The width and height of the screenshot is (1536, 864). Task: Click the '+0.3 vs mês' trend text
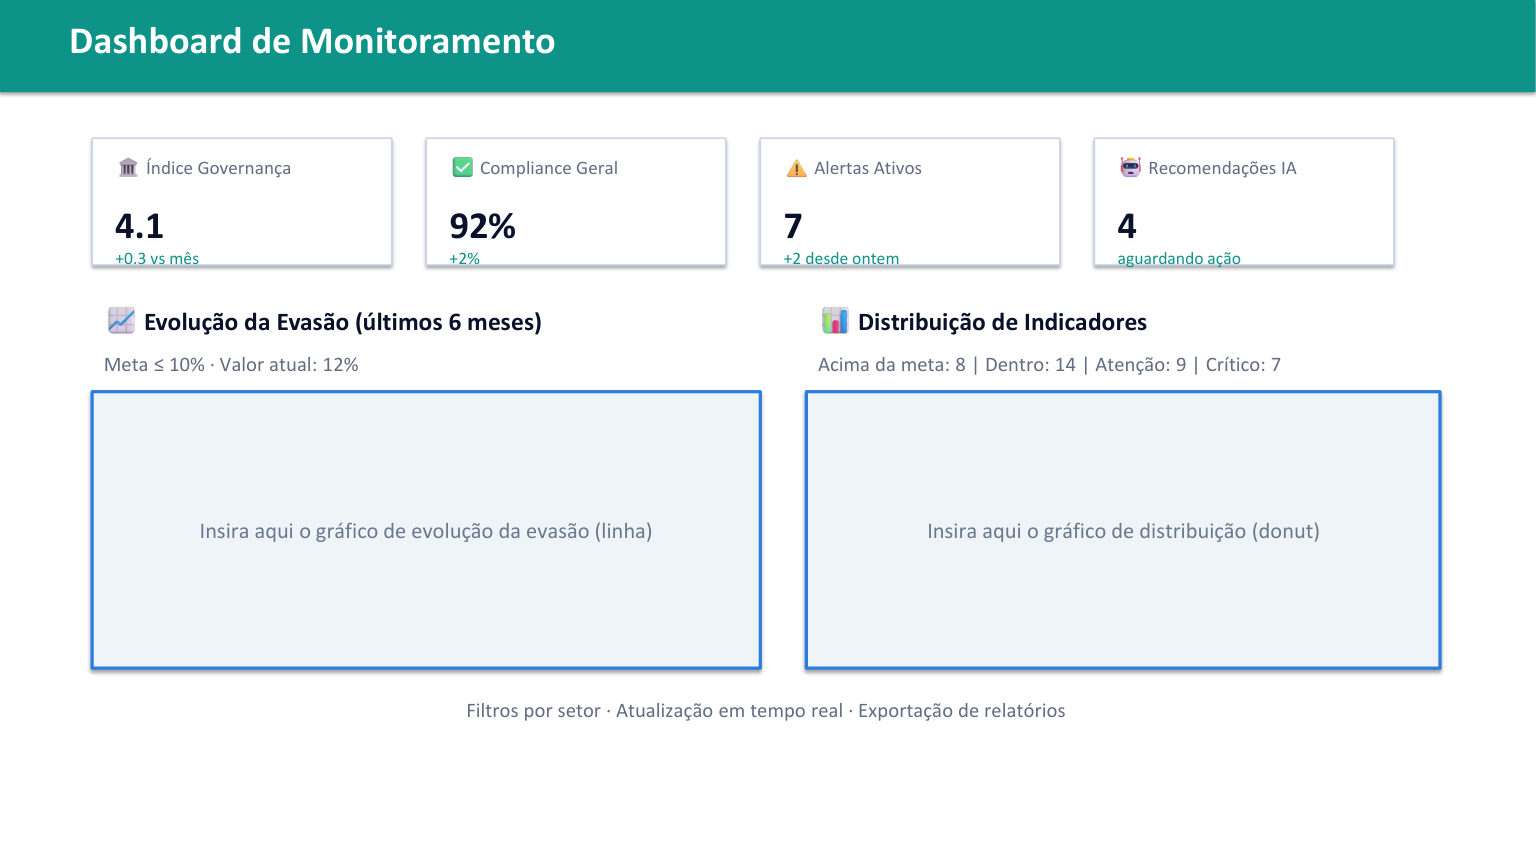pos(157,258)
